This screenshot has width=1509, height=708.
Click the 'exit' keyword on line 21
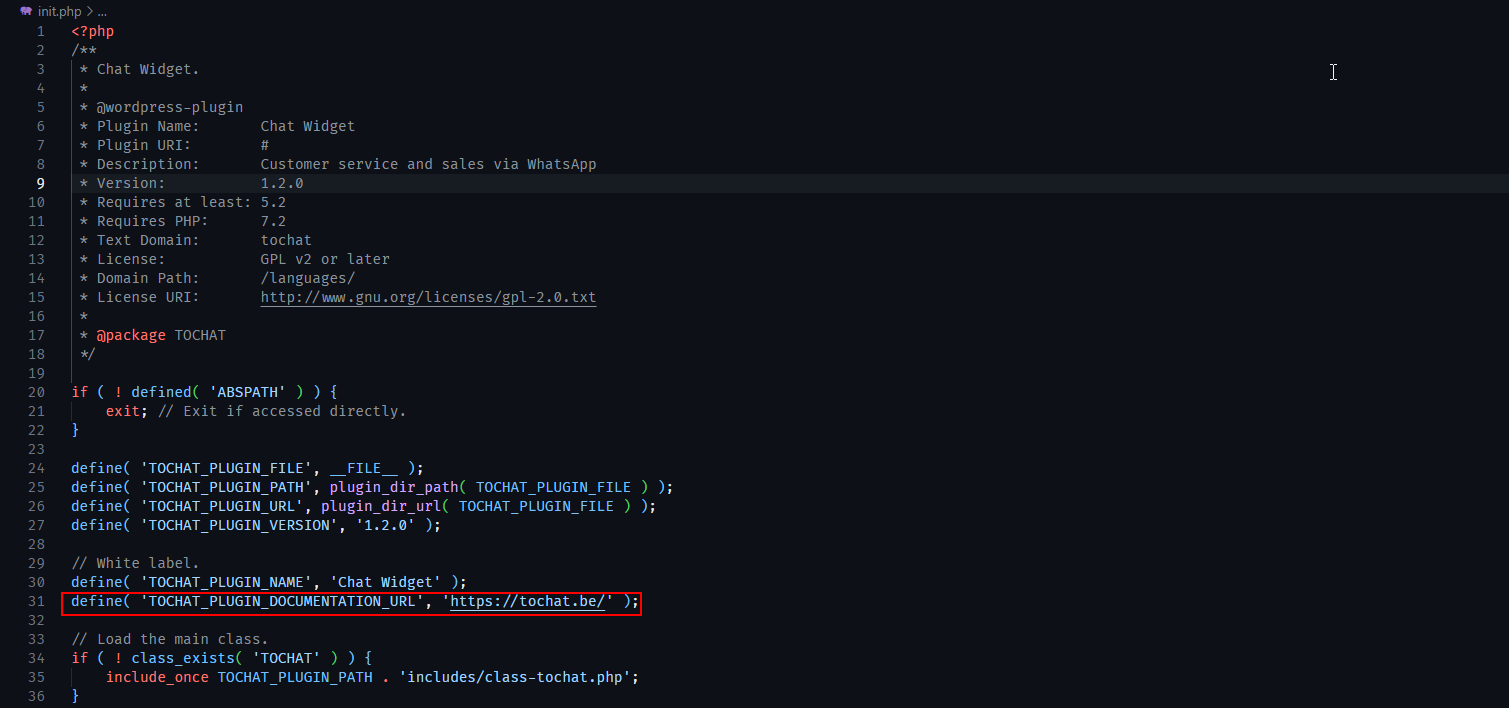(x=123, y=411)
